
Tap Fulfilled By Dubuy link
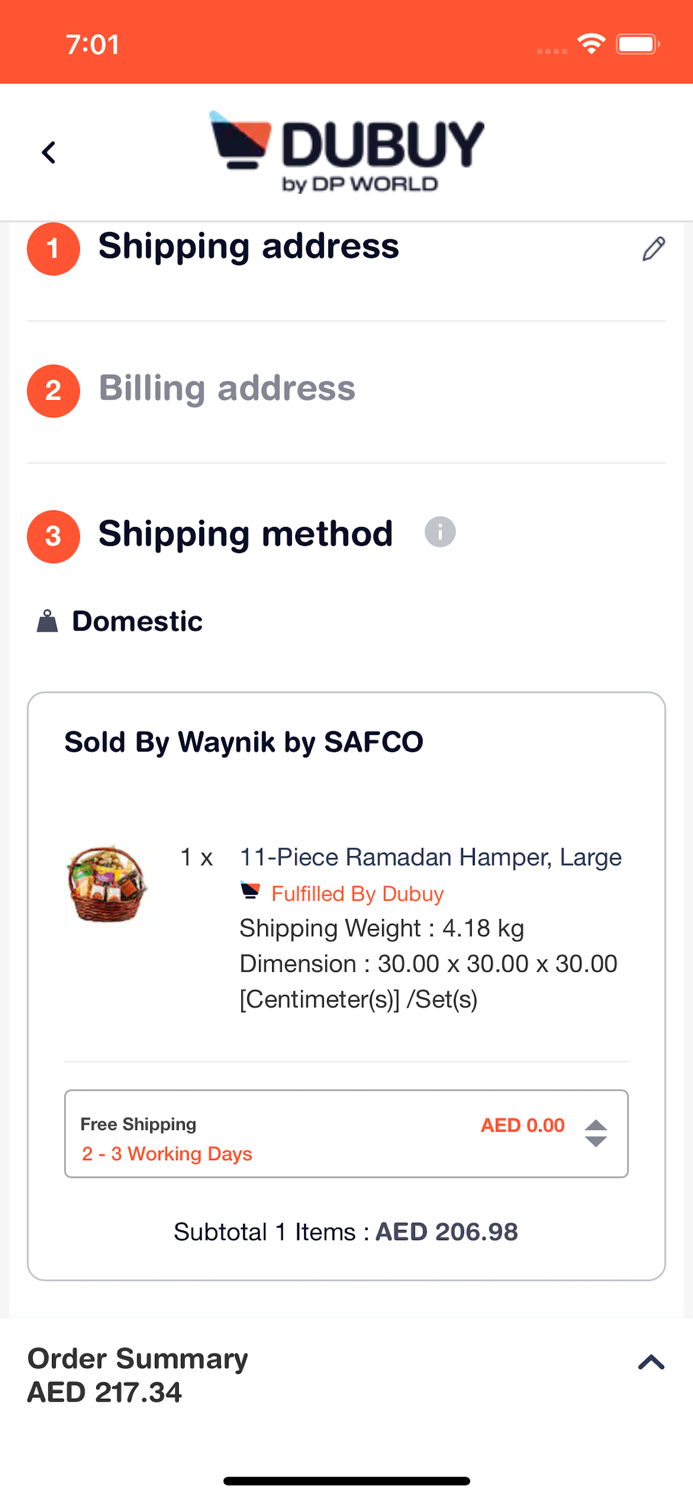pos(357,893)
